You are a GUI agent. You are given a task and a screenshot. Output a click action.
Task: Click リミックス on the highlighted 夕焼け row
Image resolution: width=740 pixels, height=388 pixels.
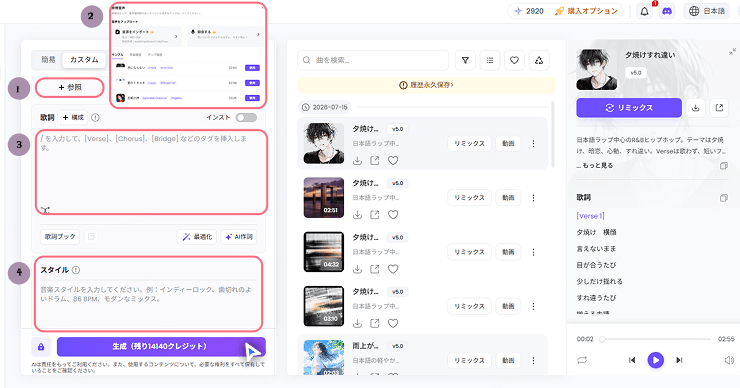pos(469,143)
